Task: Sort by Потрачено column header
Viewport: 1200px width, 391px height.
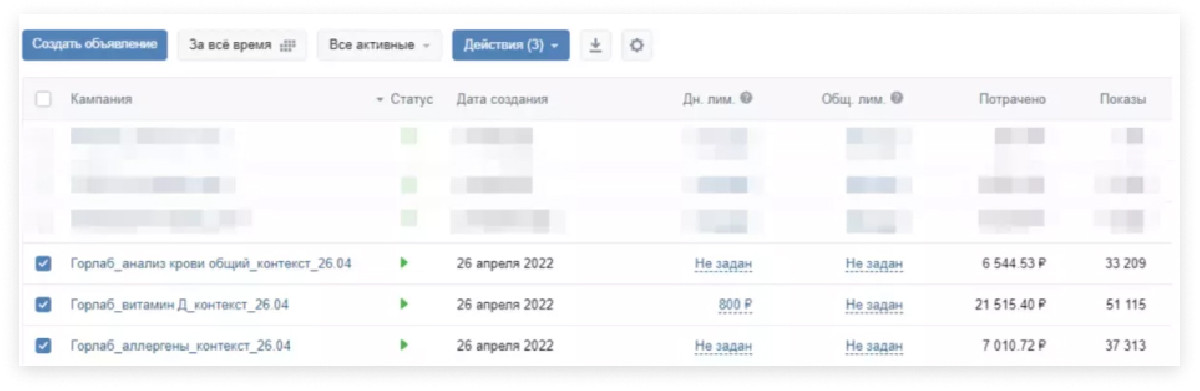Action: tap(1012, 100)
